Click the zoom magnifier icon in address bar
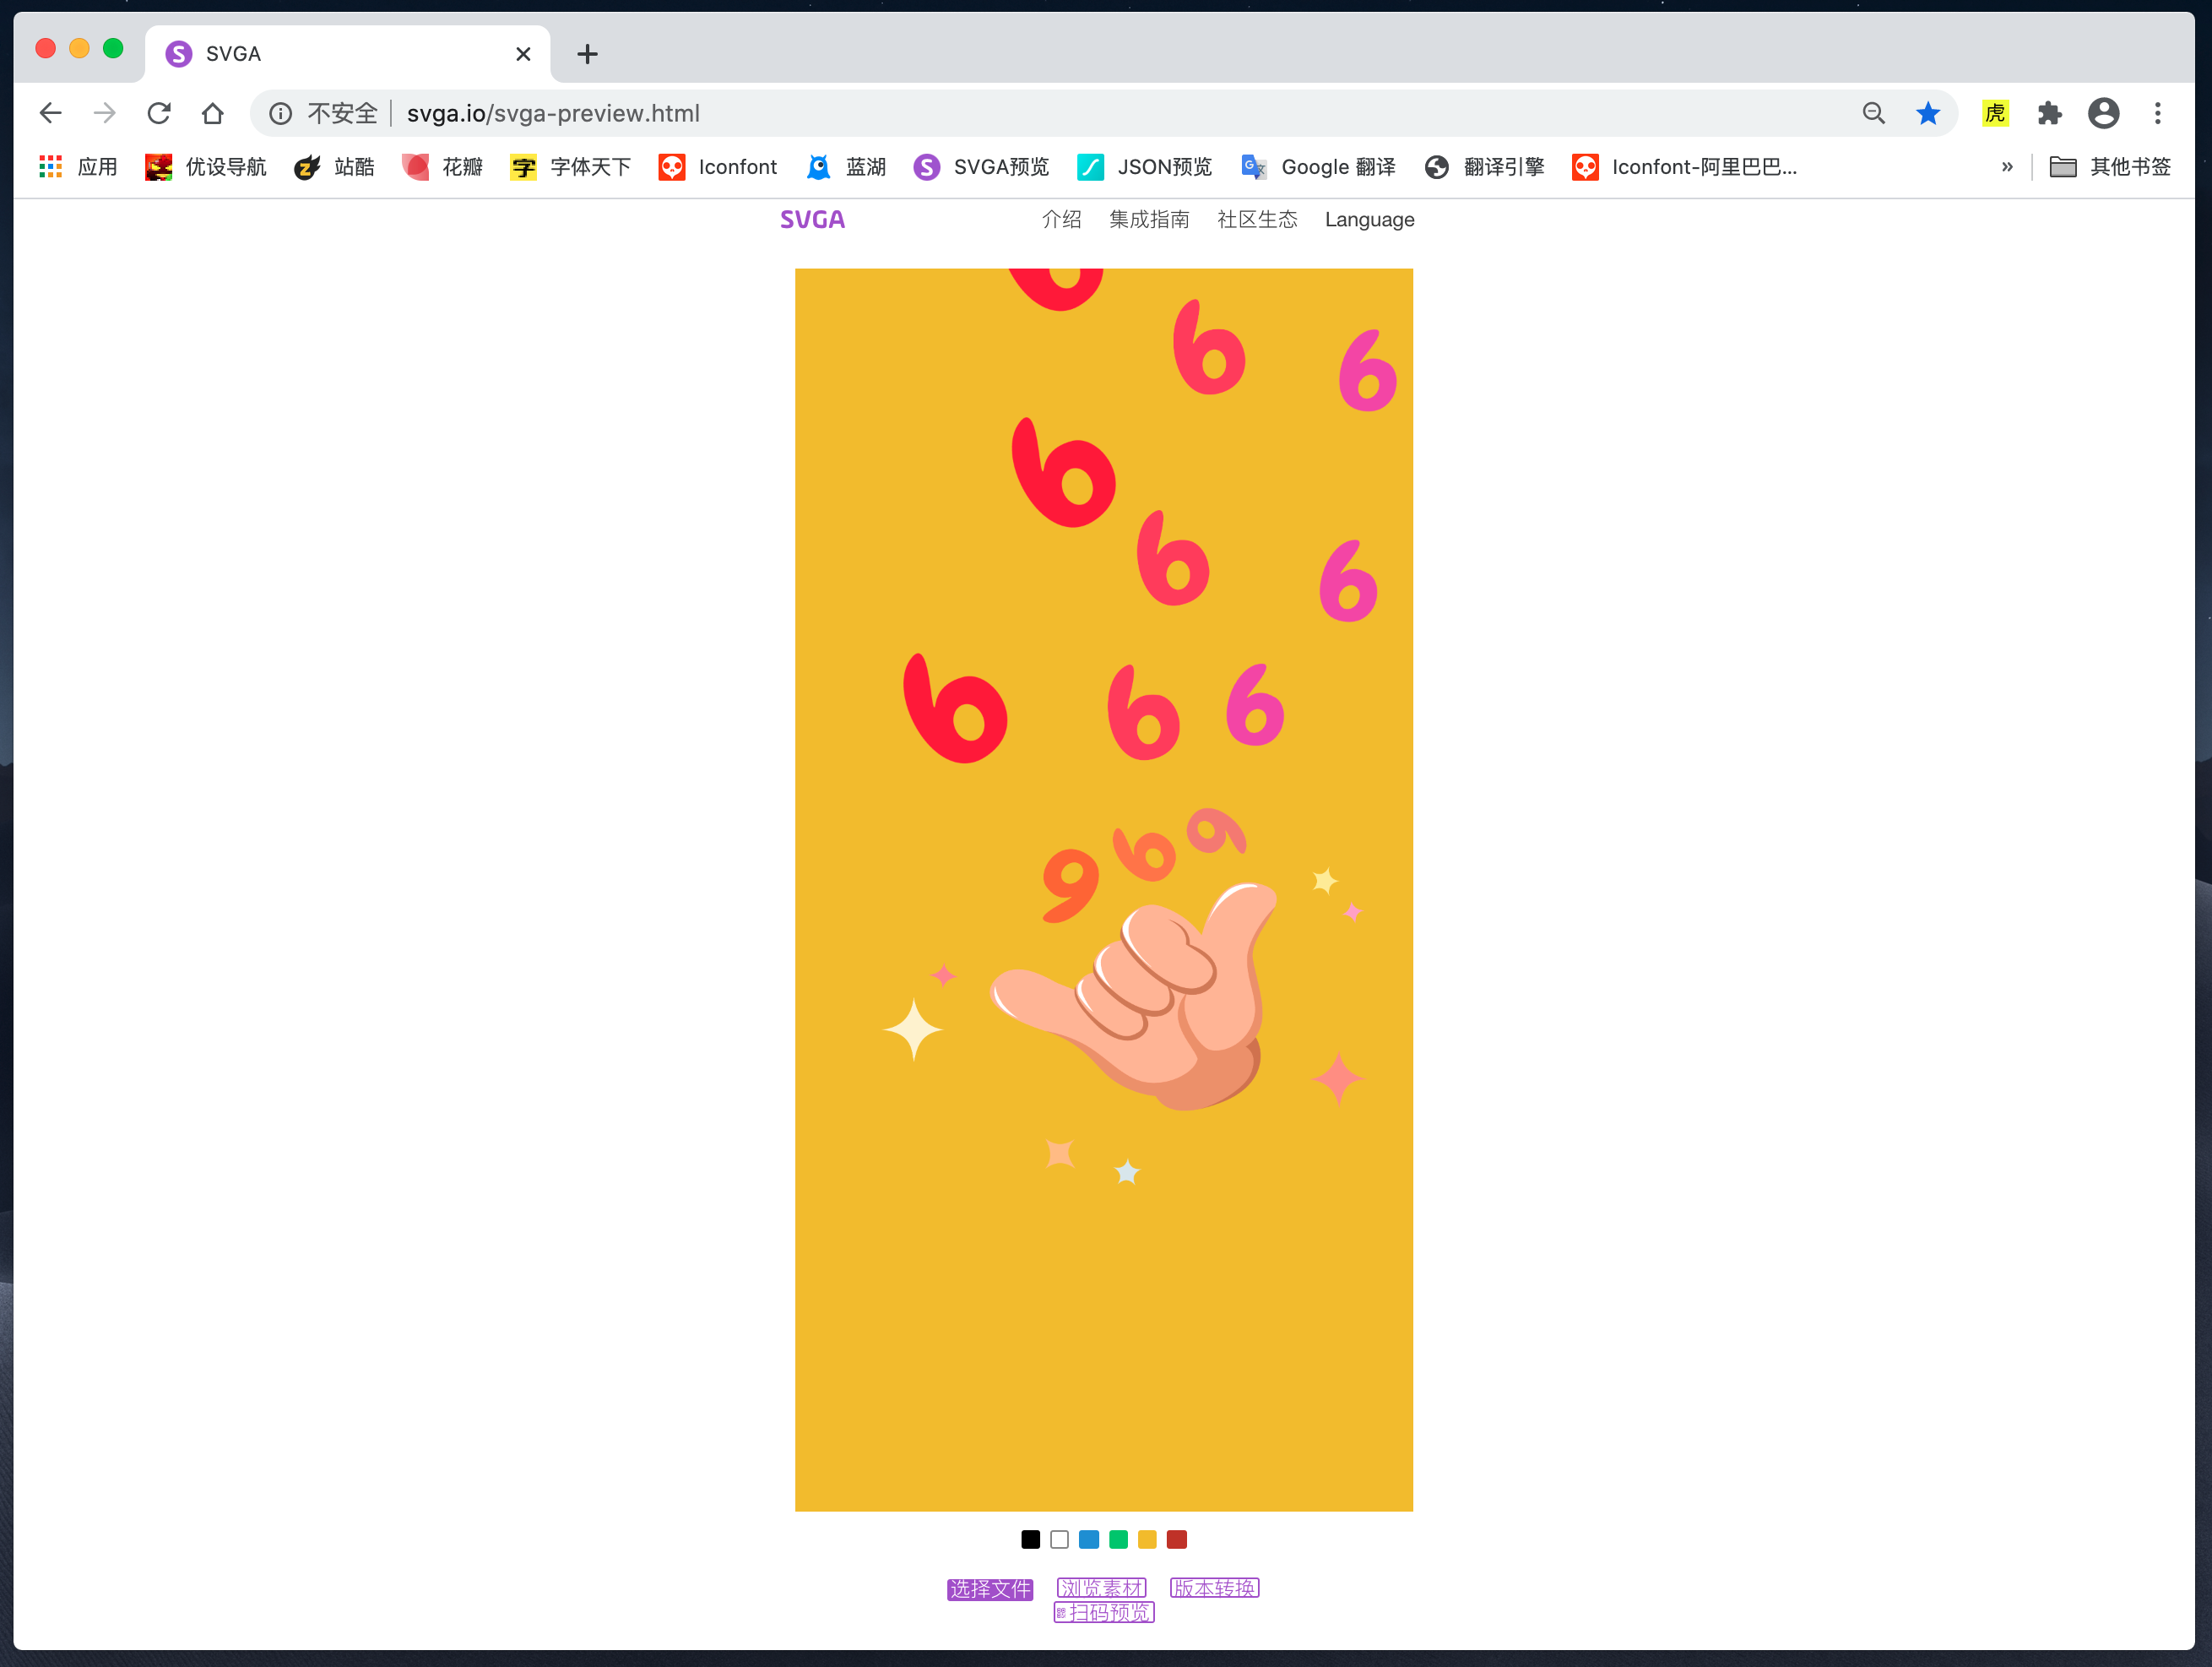This screenshot has width=2212, height=1667. [x=1873, y=113]
